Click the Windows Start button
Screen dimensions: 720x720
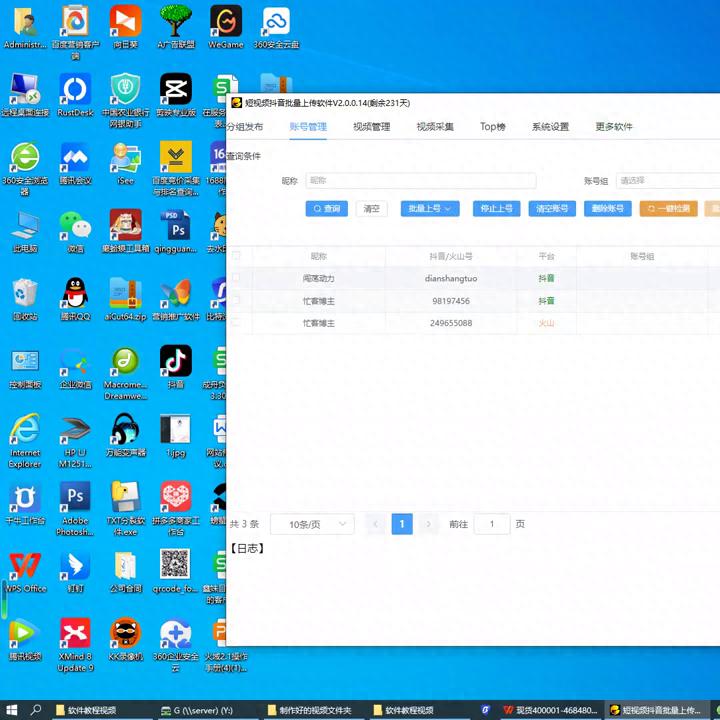(x=11, y=710)
